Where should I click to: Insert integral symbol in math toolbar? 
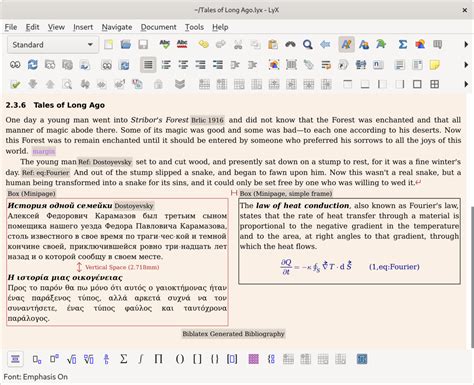pos(141,359)
